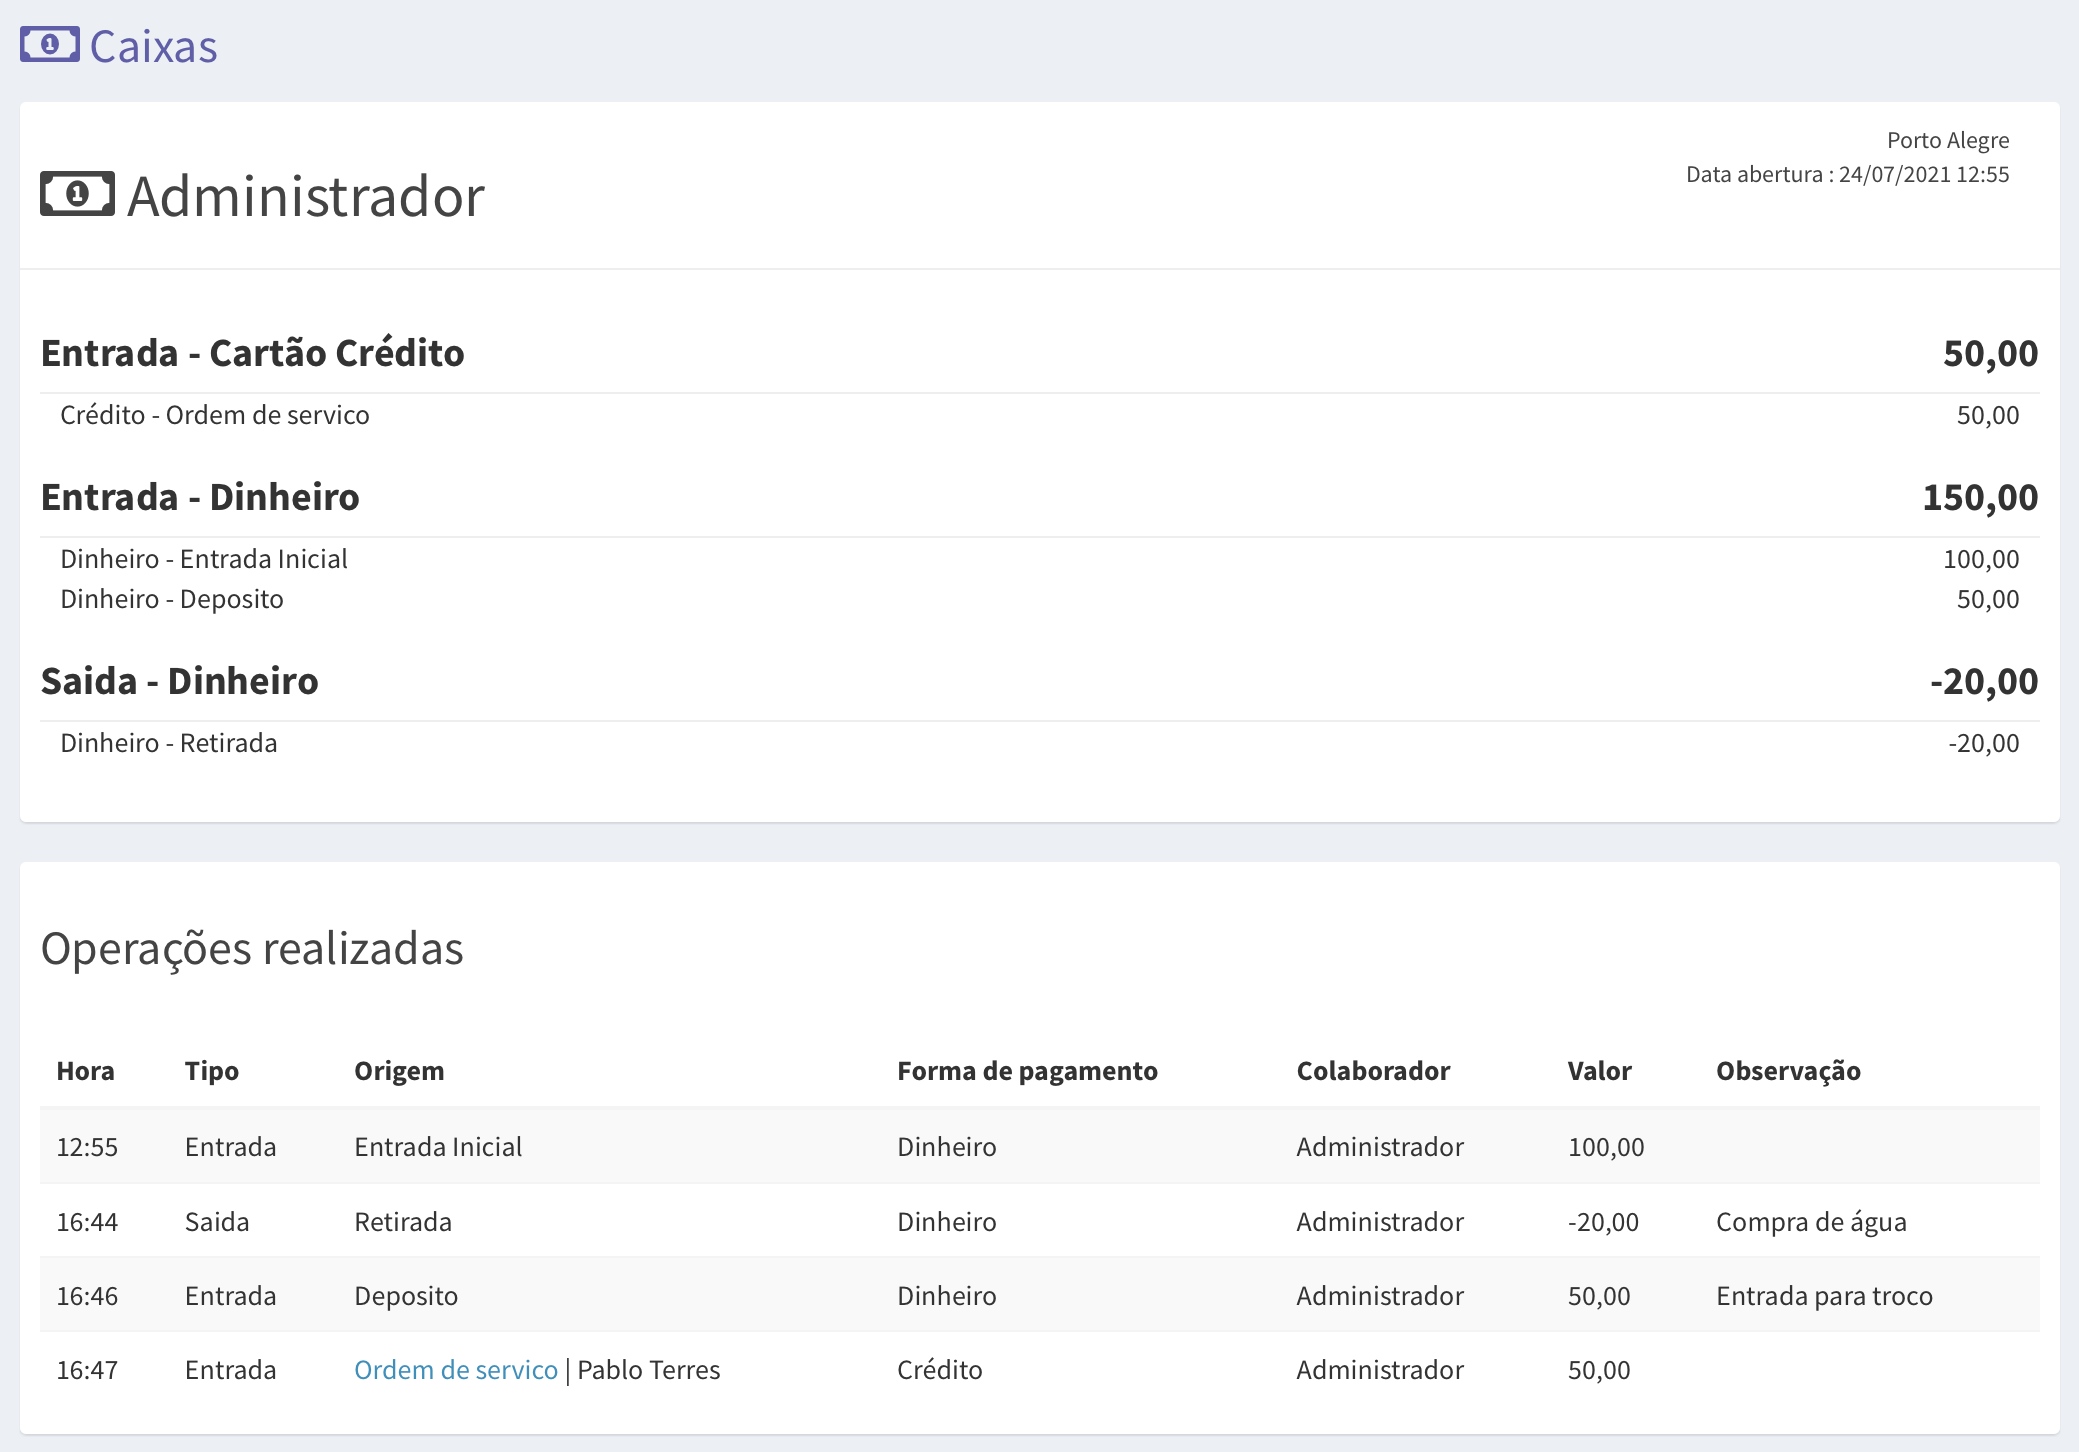Open the Ordem de servico link
Screen dimensions: 2079x1452
tap(455, 1370)
